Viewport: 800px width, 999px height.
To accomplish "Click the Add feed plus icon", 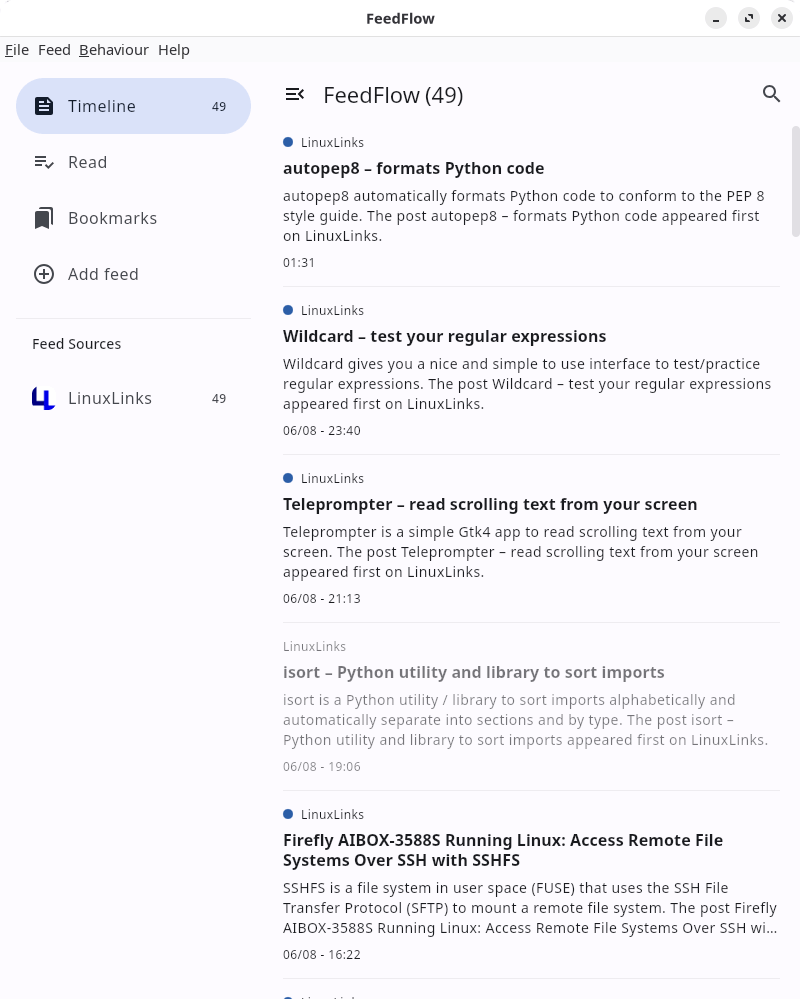I will [x=43, y=274].
